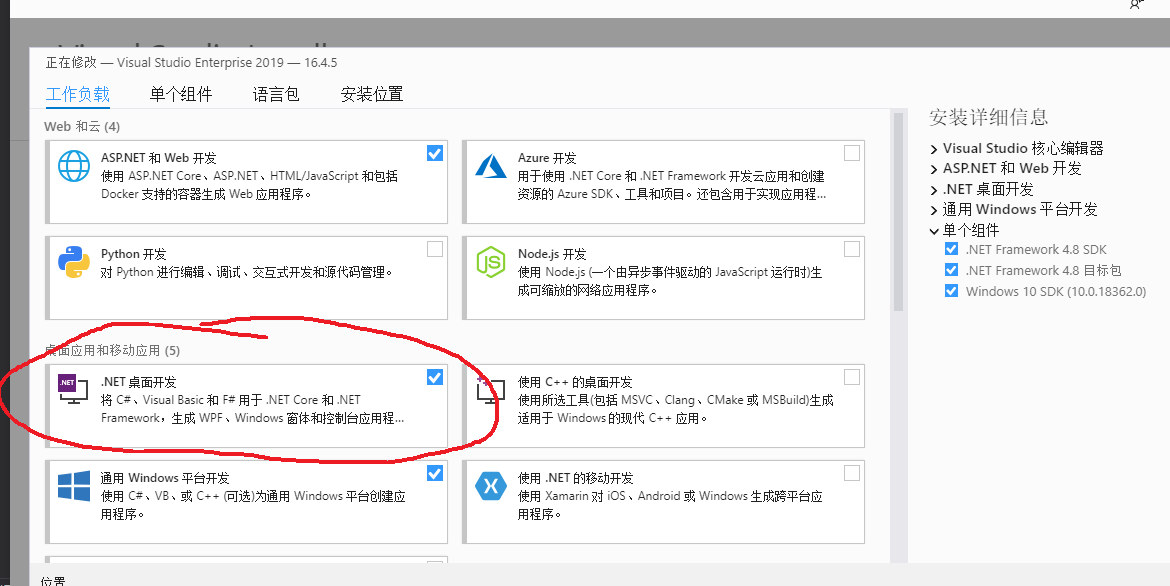1170x586 pixels.
Task: Click the C++ desktop monitor icon
Action: [490, 390]
